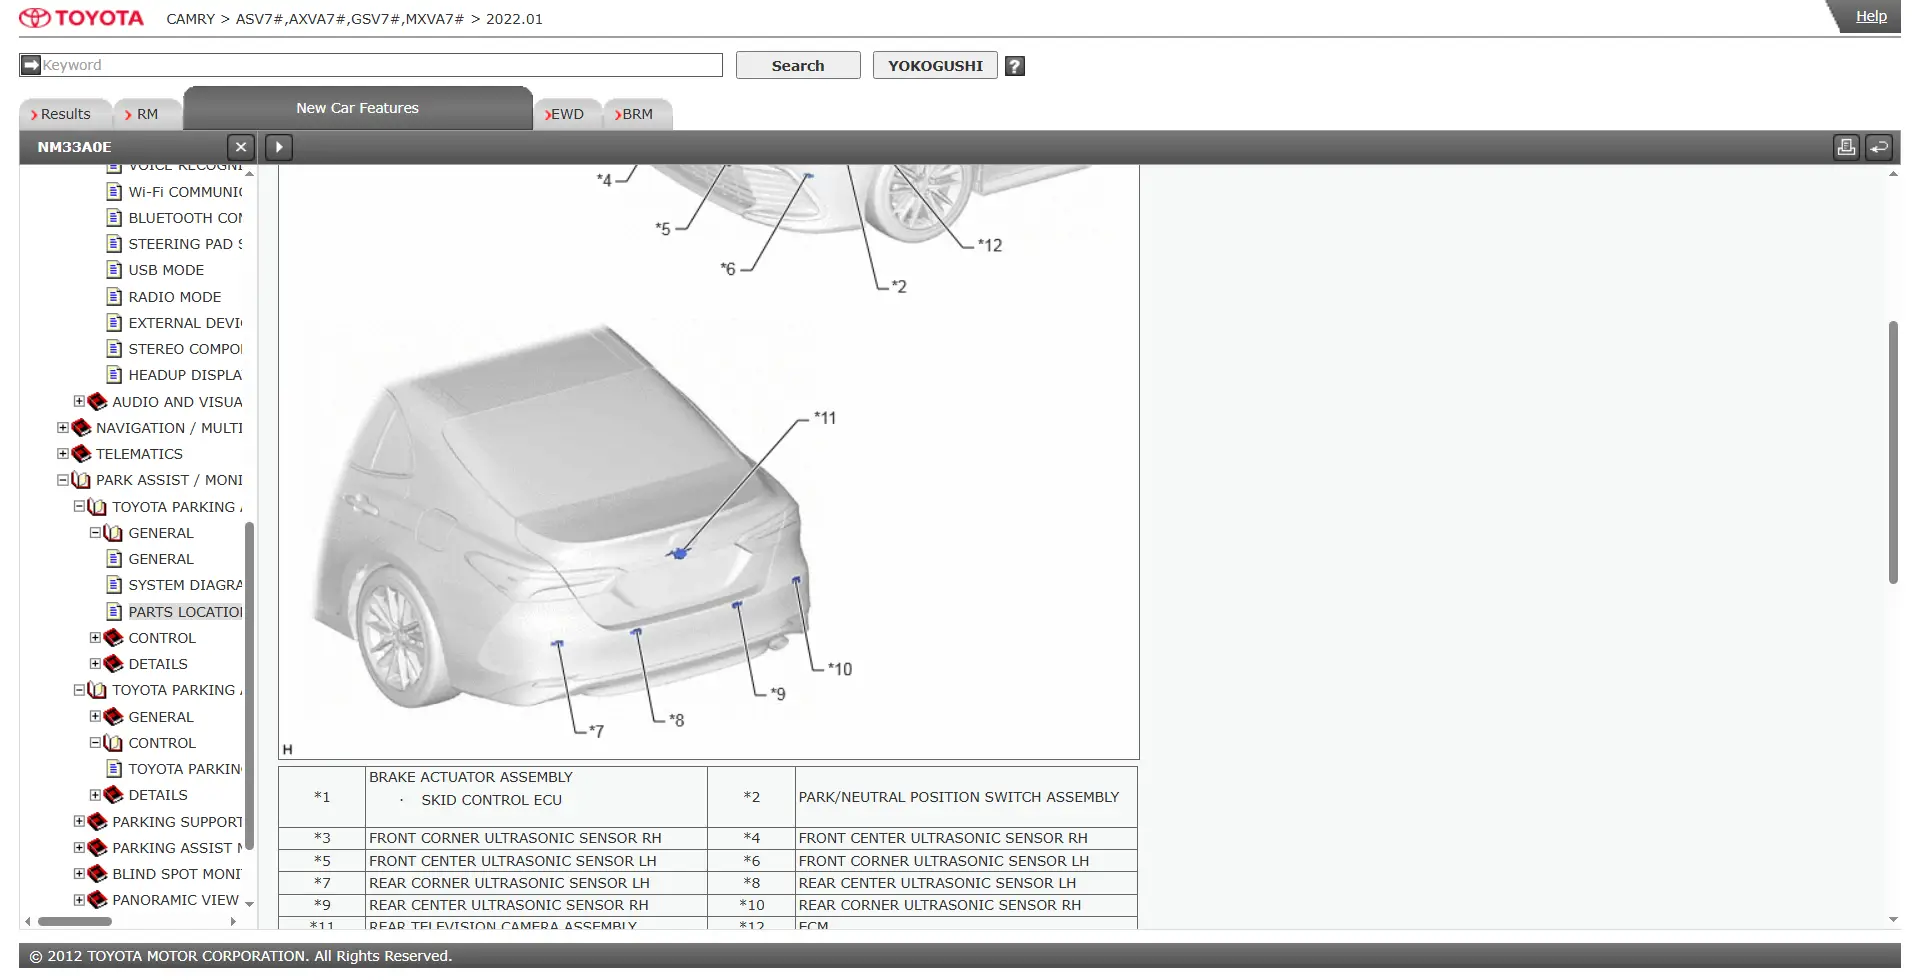Expand the AUDIO AND VISUAL tree node
The image size is (1920, 980).
pyautogui.click(x=79, y=401)
